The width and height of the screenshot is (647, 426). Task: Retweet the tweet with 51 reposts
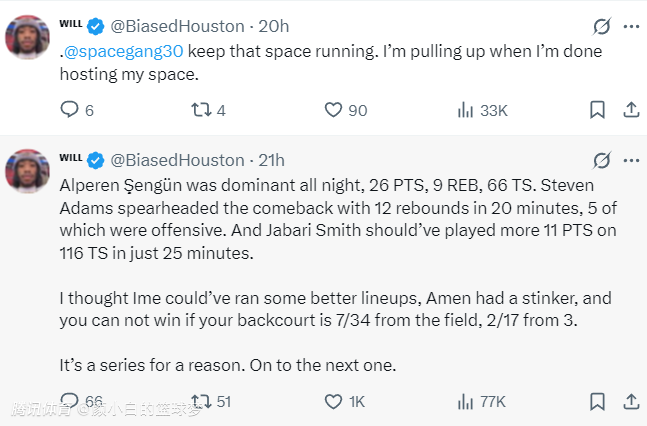[199, 401]
